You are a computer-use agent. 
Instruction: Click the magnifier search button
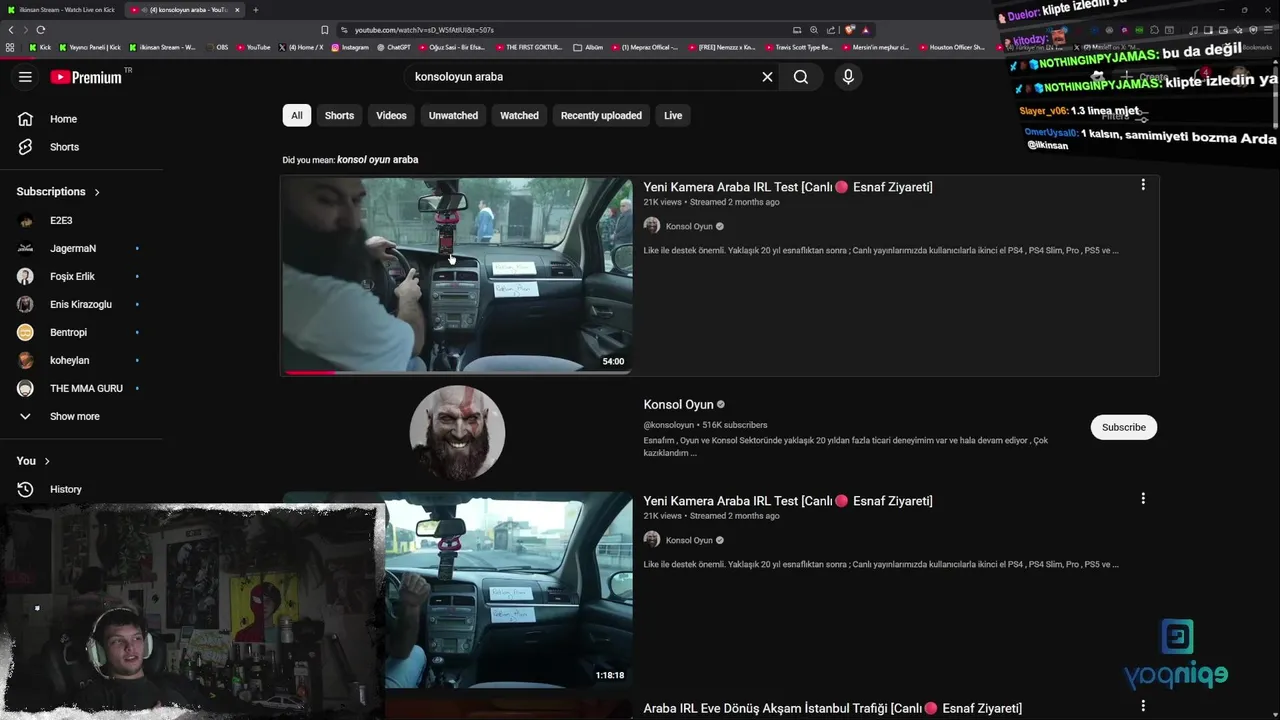click(x=801, y=77)
